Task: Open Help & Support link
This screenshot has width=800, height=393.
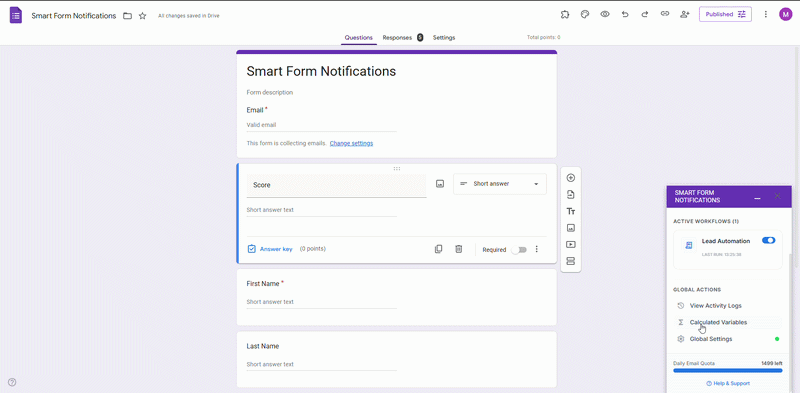Action: (728, 383)
